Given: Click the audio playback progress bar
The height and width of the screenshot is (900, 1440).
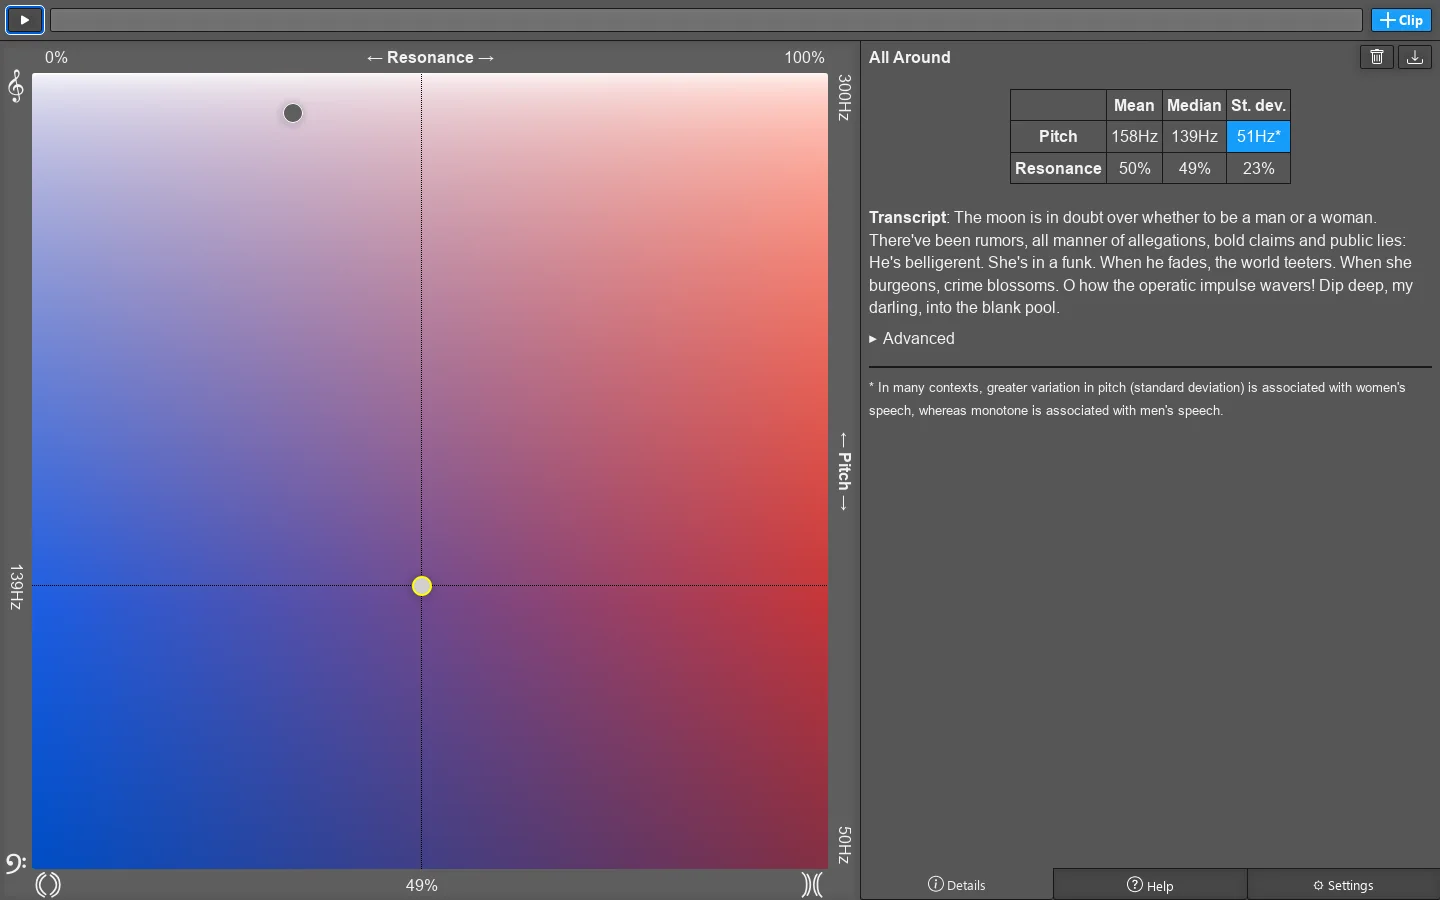Looking at the screenshot, I should coord(706,20).
